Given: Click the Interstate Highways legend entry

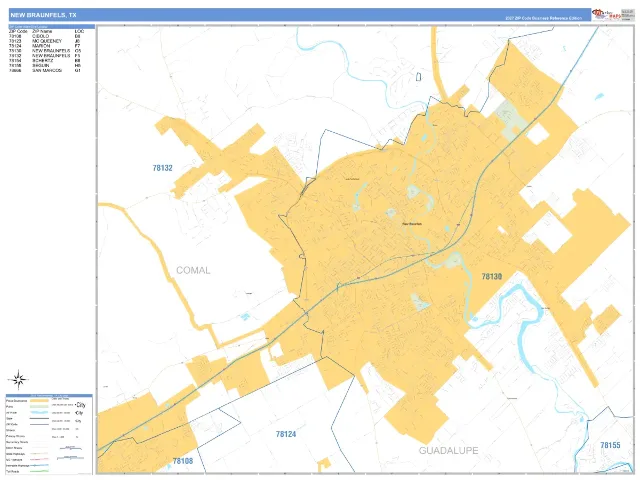Looking at the screenshot, I should pos(27,466).
